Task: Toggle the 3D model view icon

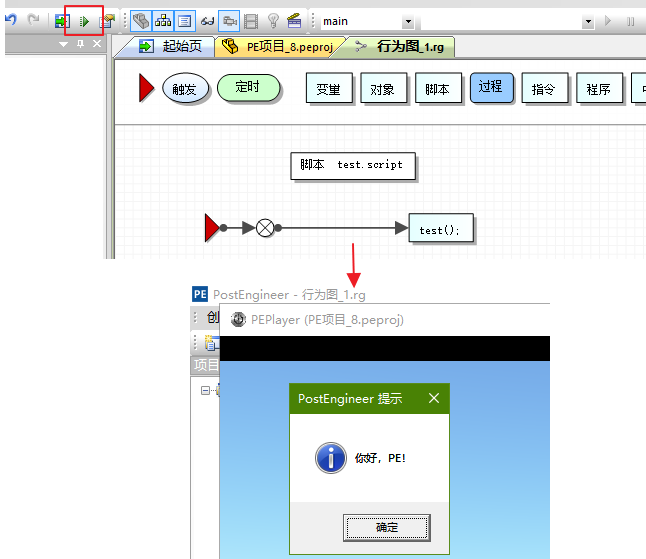Action: 141,21
